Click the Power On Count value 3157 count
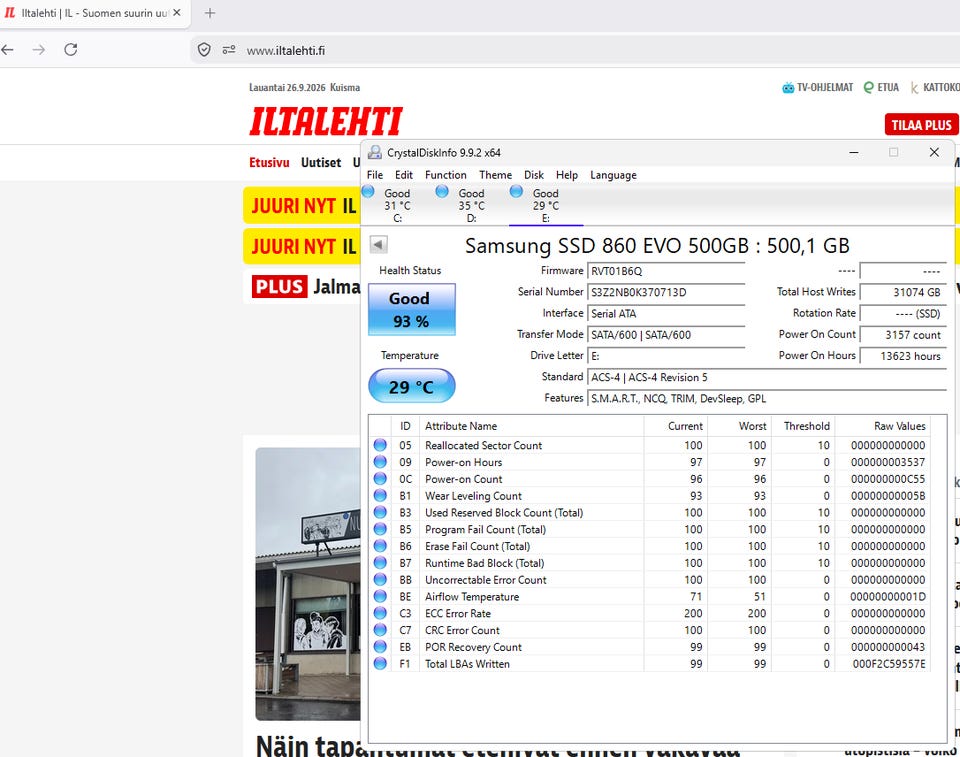960x757 pixels. click(903, 334)
